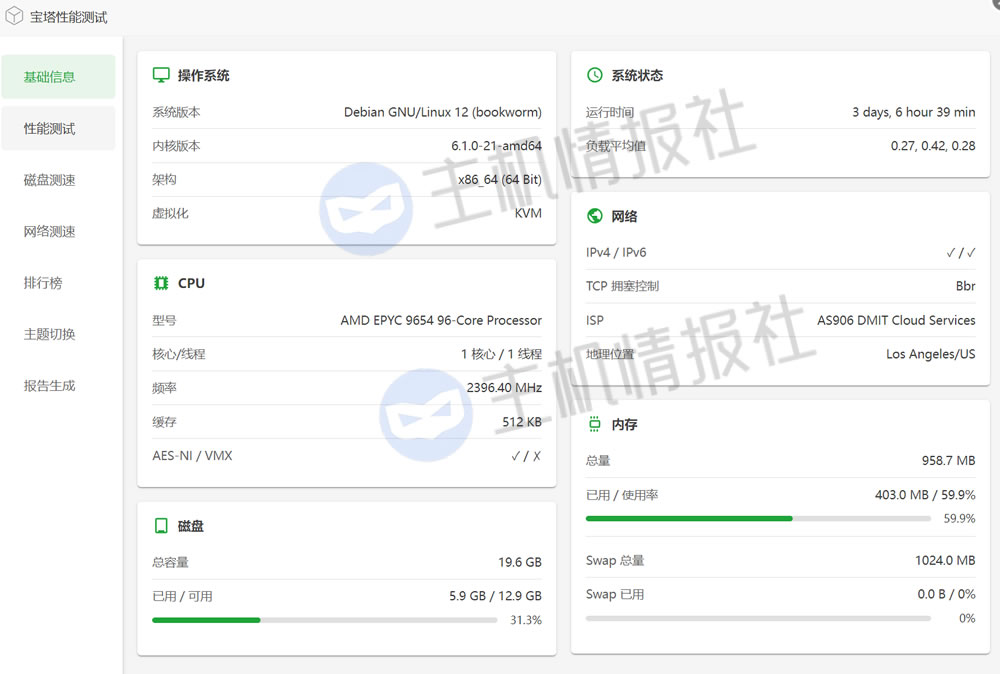
Task: Click the AMD EPYC 9654 processor model text
Action: coord(441,321)
